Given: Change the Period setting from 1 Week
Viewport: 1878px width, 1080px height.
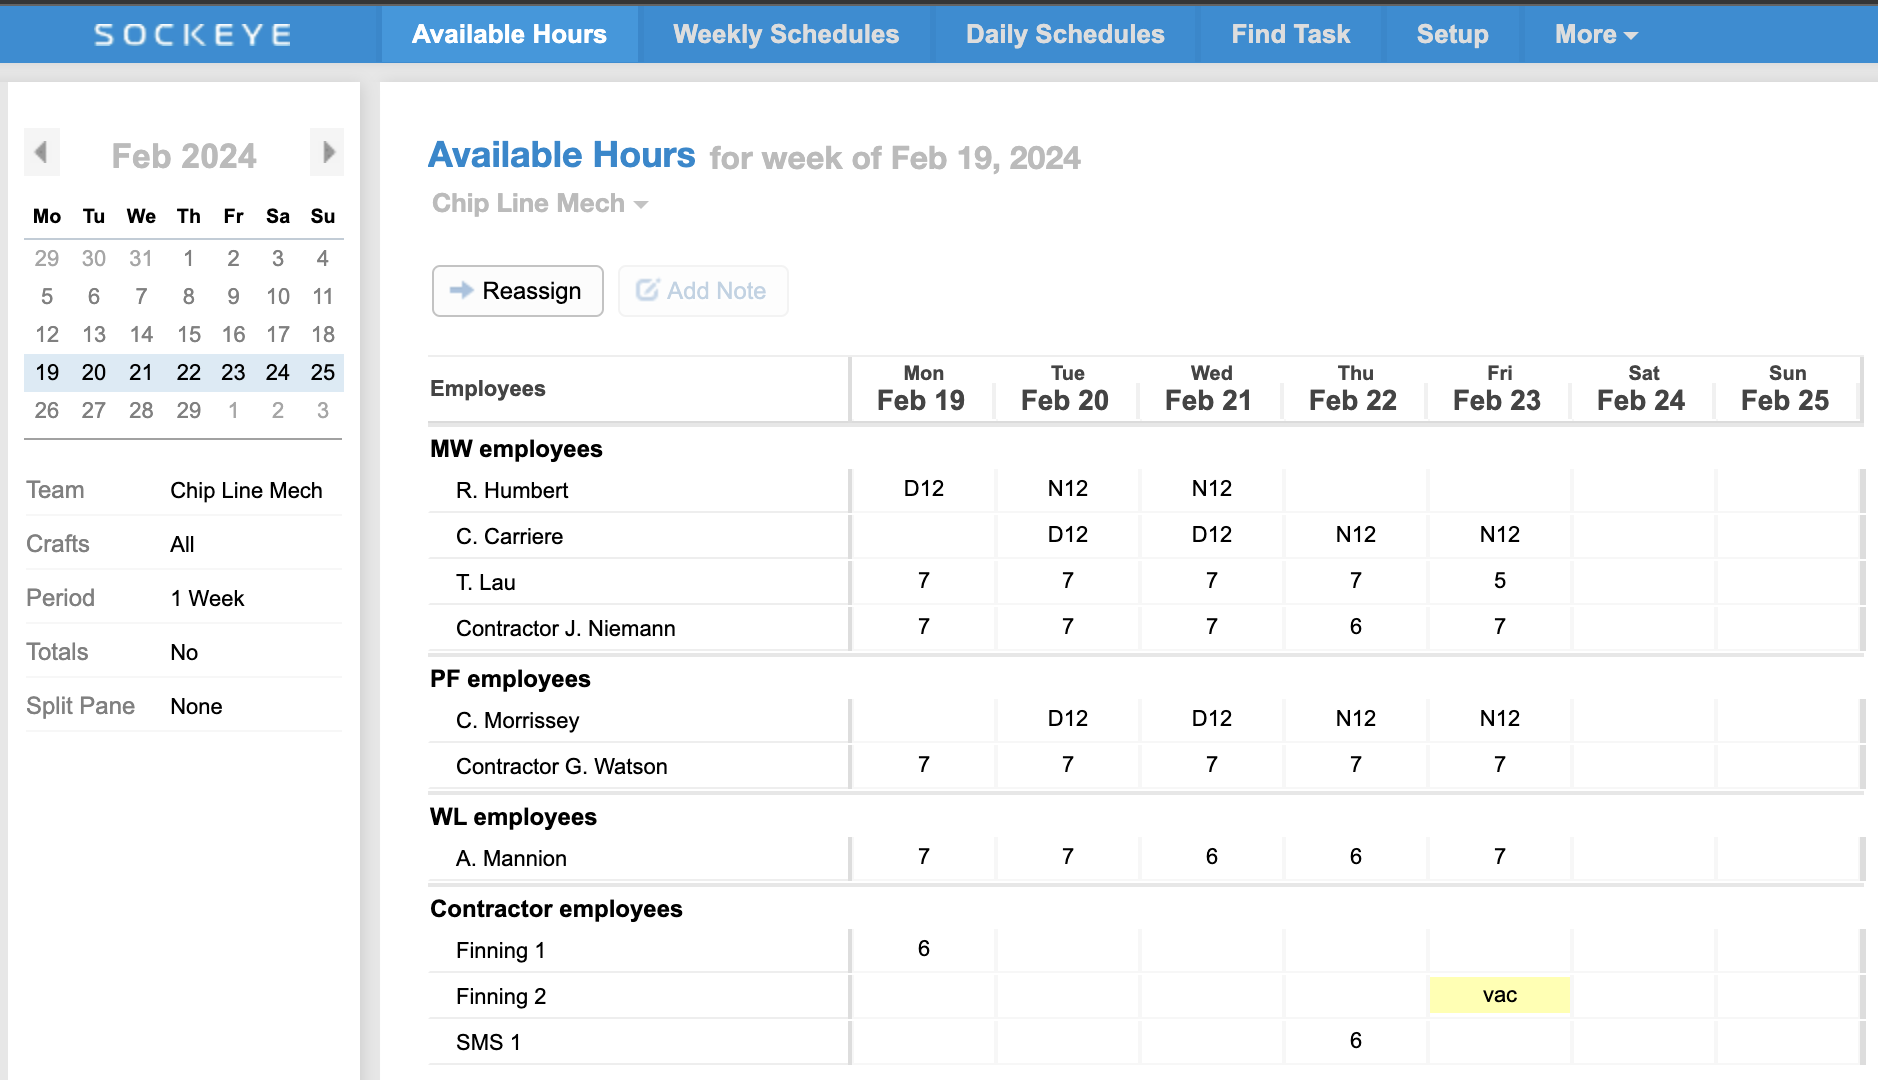Looking at the screenshot, I should click(207, 598).
